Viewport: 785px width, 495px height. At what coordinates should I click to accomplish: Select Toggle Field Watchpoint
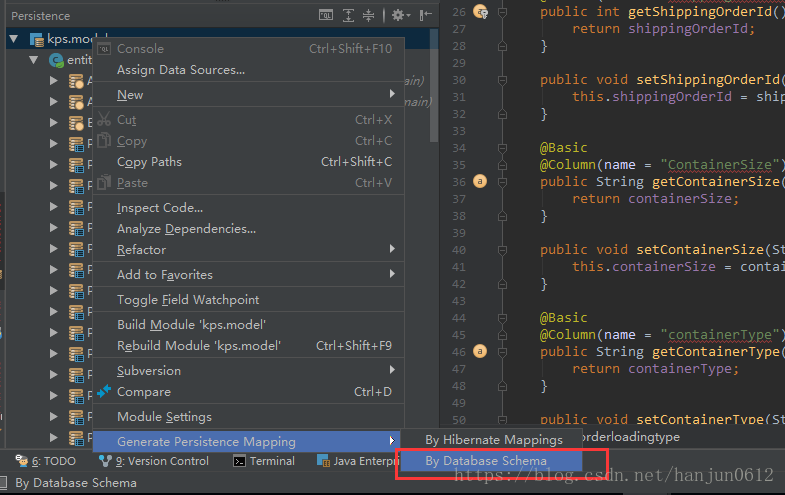pyautogui.click(x=248, y=300)
